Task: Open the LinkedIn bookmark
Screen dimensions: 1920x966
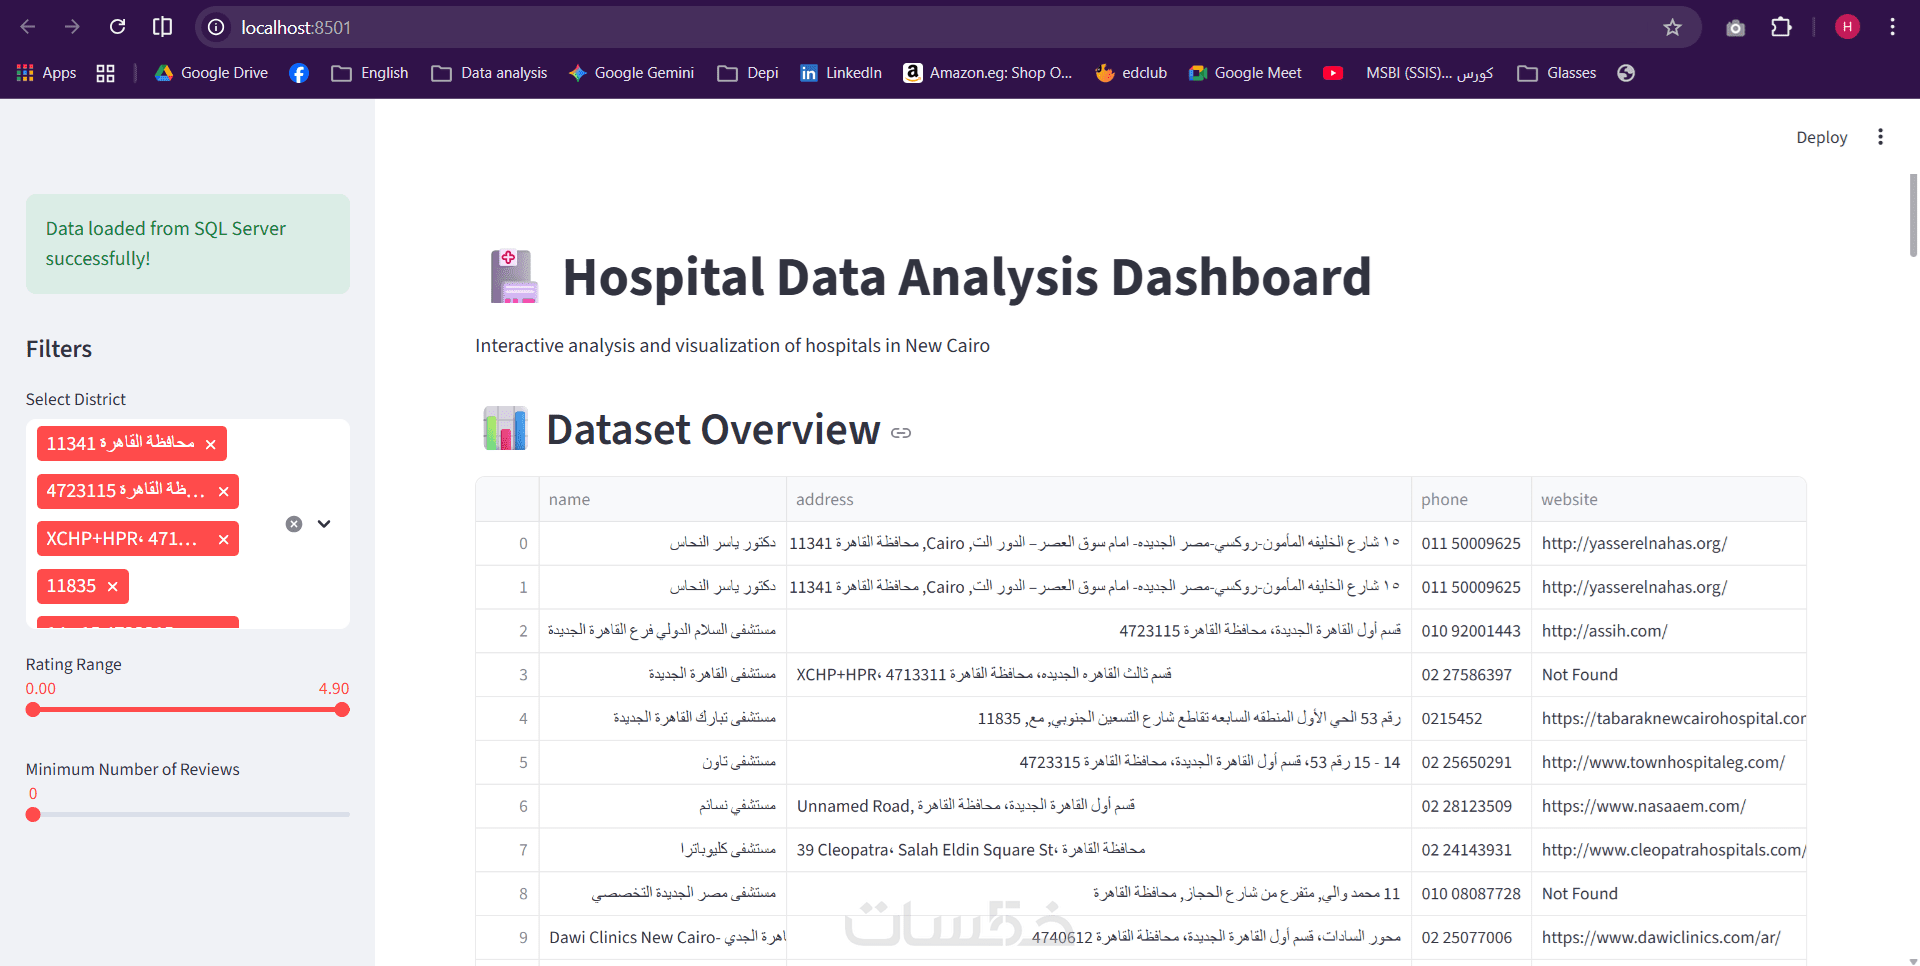Action: [840, 73]
